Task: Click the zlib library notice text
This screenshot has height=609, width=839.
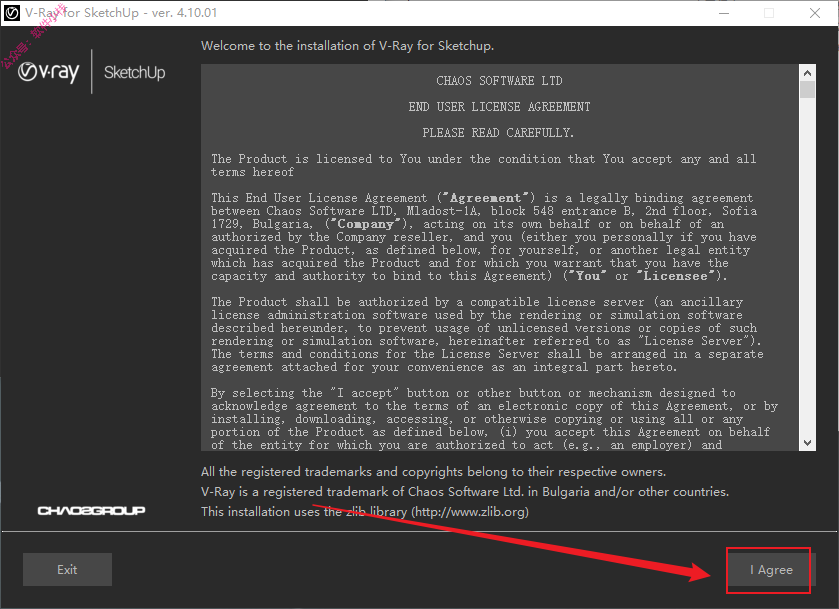Action: coord(365,512)
